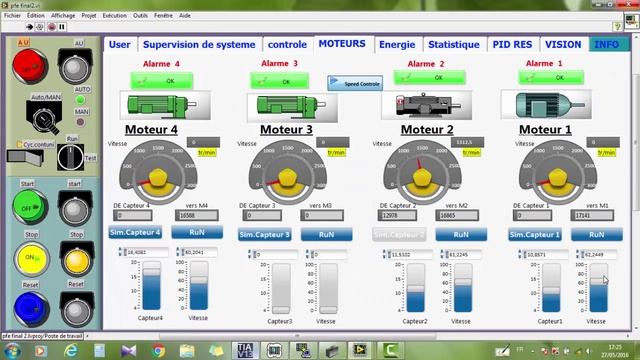Open the Fichier menu
640x360 pixels.
[12, 16]
